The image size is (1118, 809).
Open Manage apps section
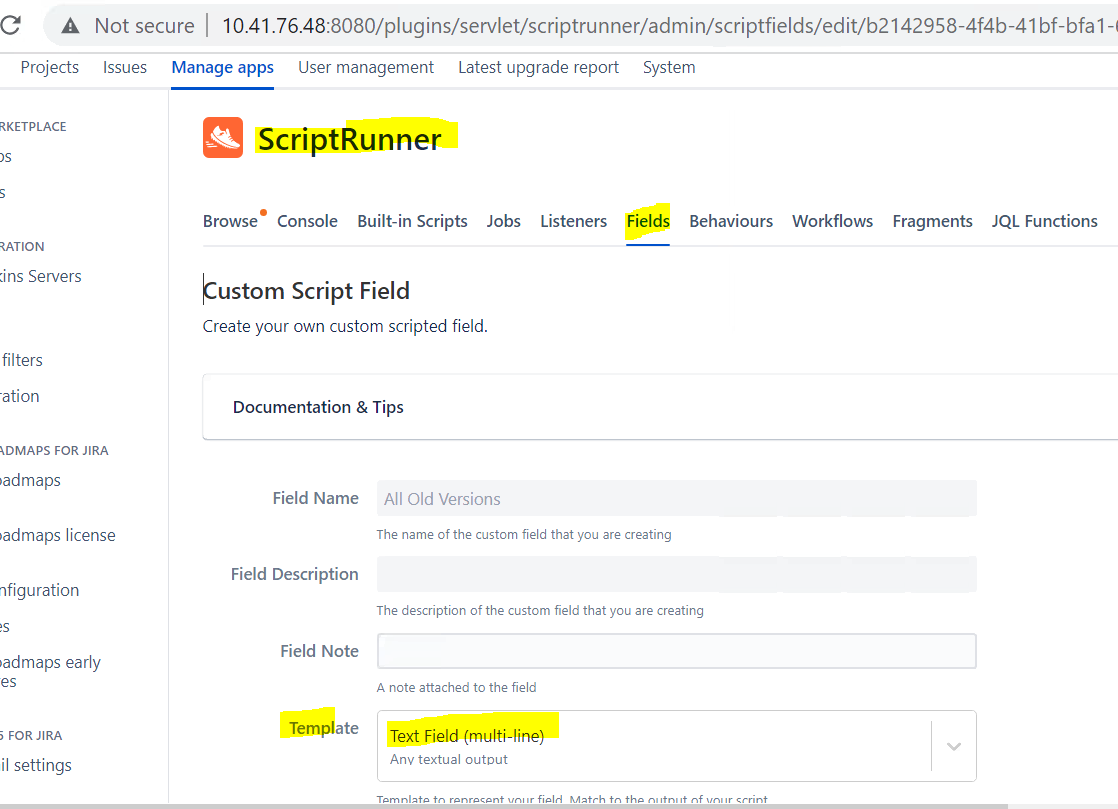tap(222, 67)
